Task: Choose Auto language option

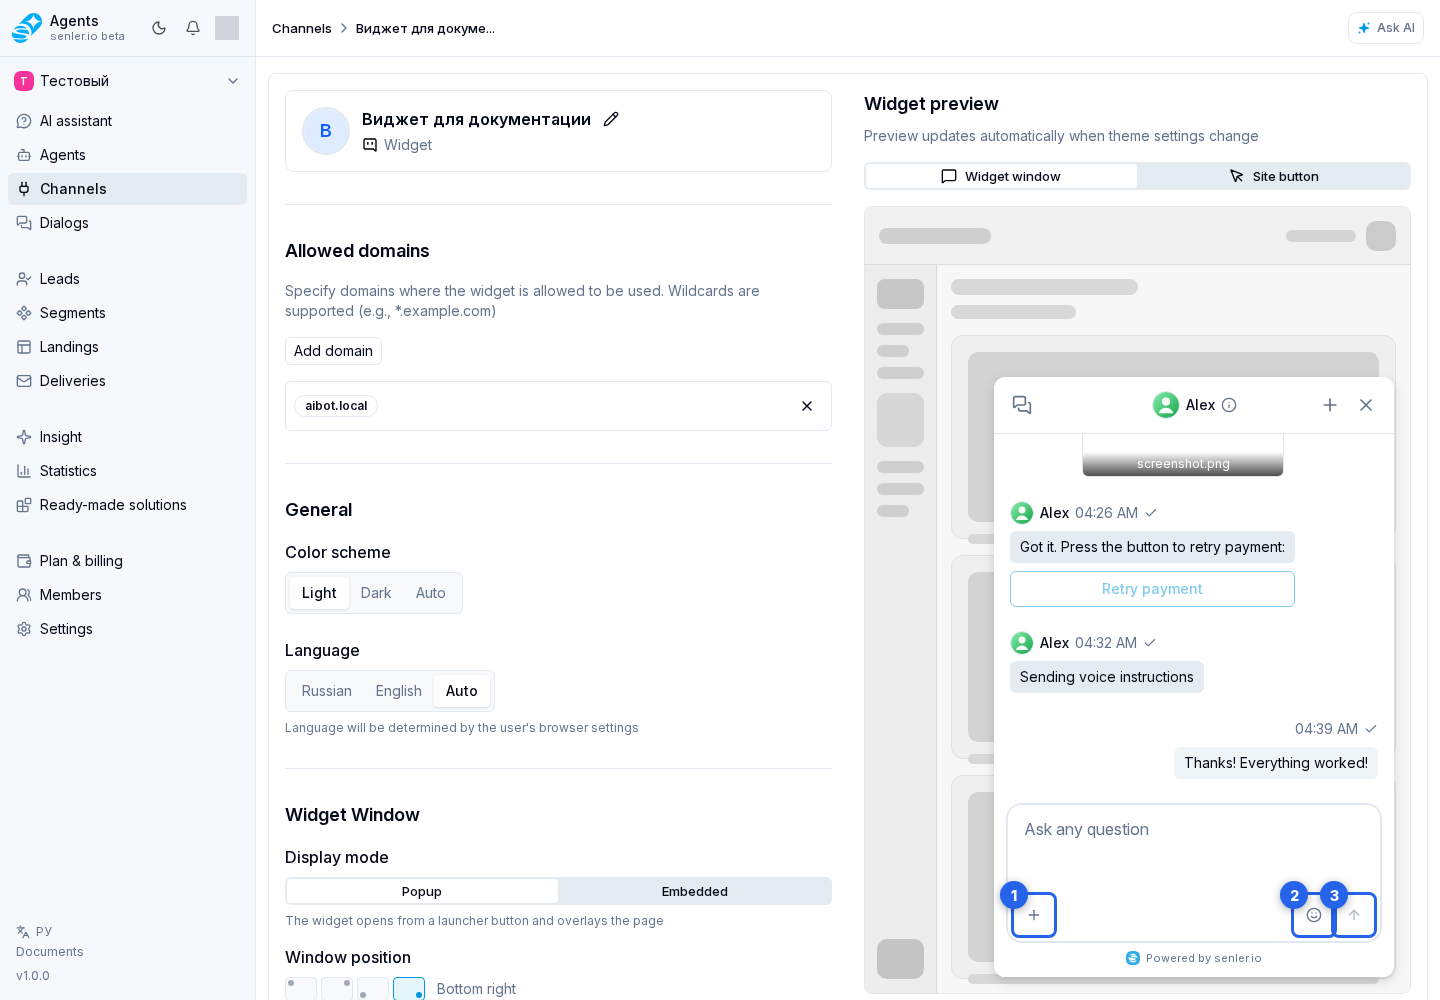Action: 462,691
